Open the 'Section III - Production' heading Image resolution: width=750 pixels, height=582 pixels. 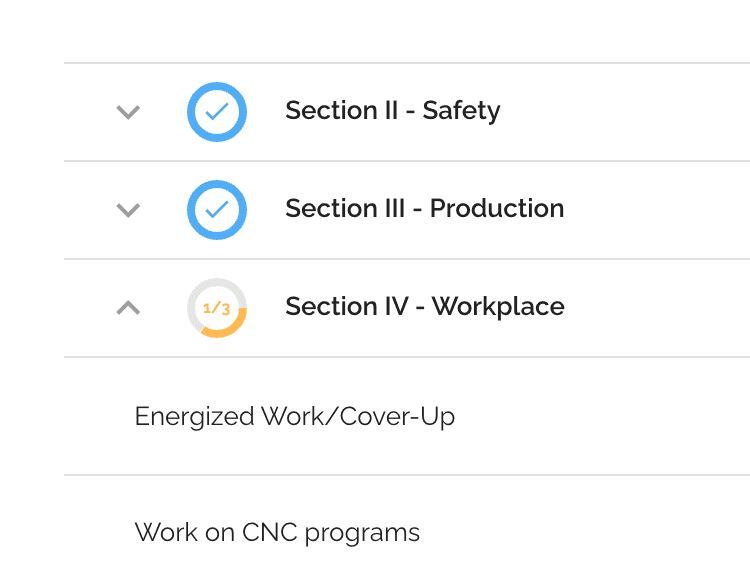tap(424, 209)
